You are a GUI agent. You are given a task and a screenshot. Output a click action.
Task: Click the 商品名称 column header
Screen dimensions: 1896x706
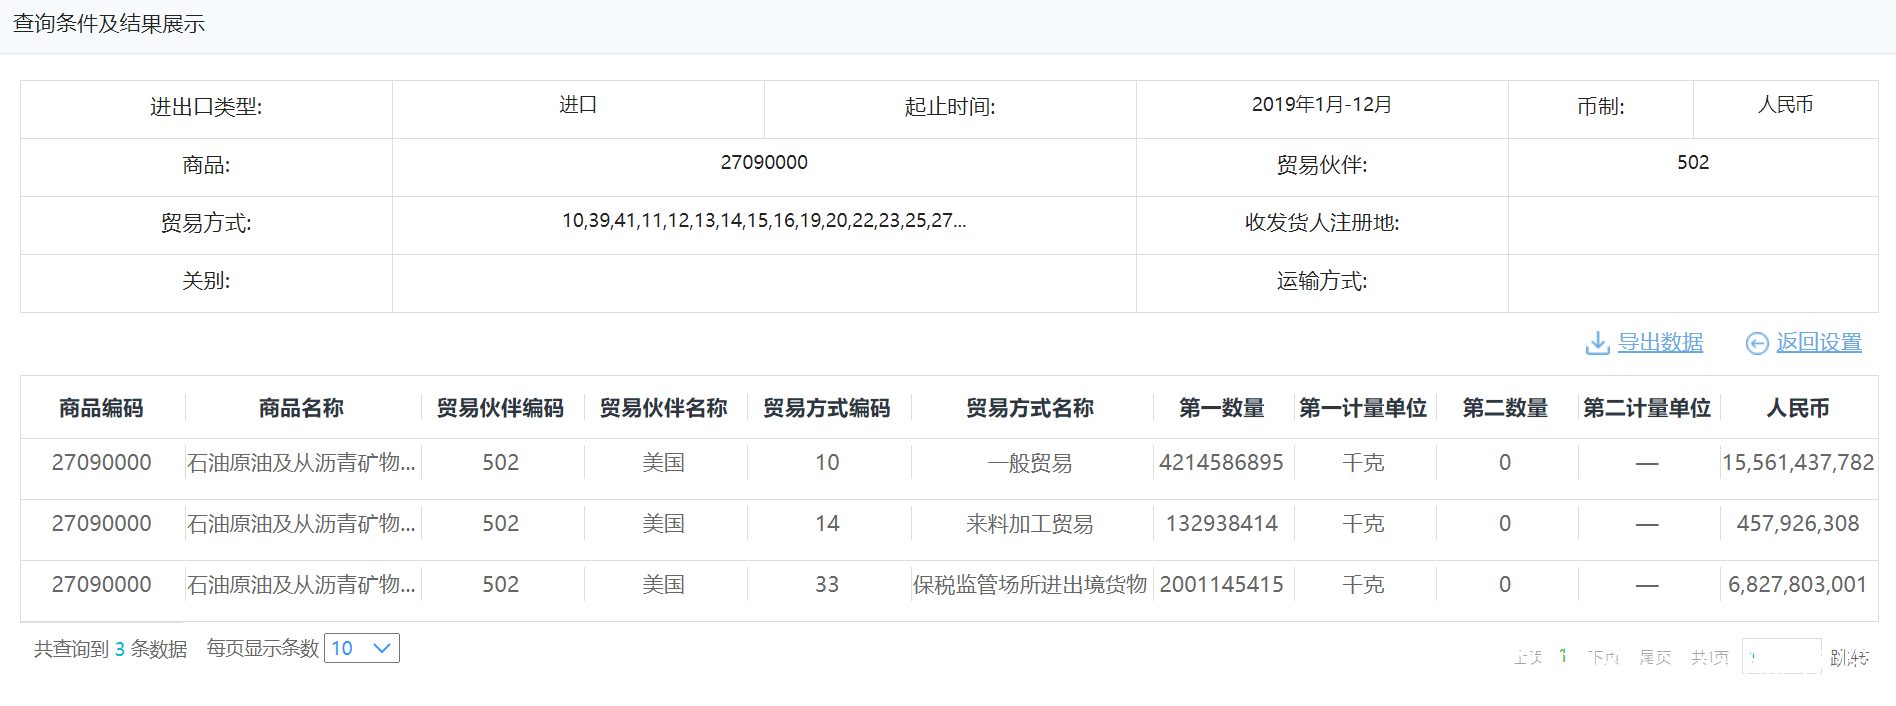301,408
